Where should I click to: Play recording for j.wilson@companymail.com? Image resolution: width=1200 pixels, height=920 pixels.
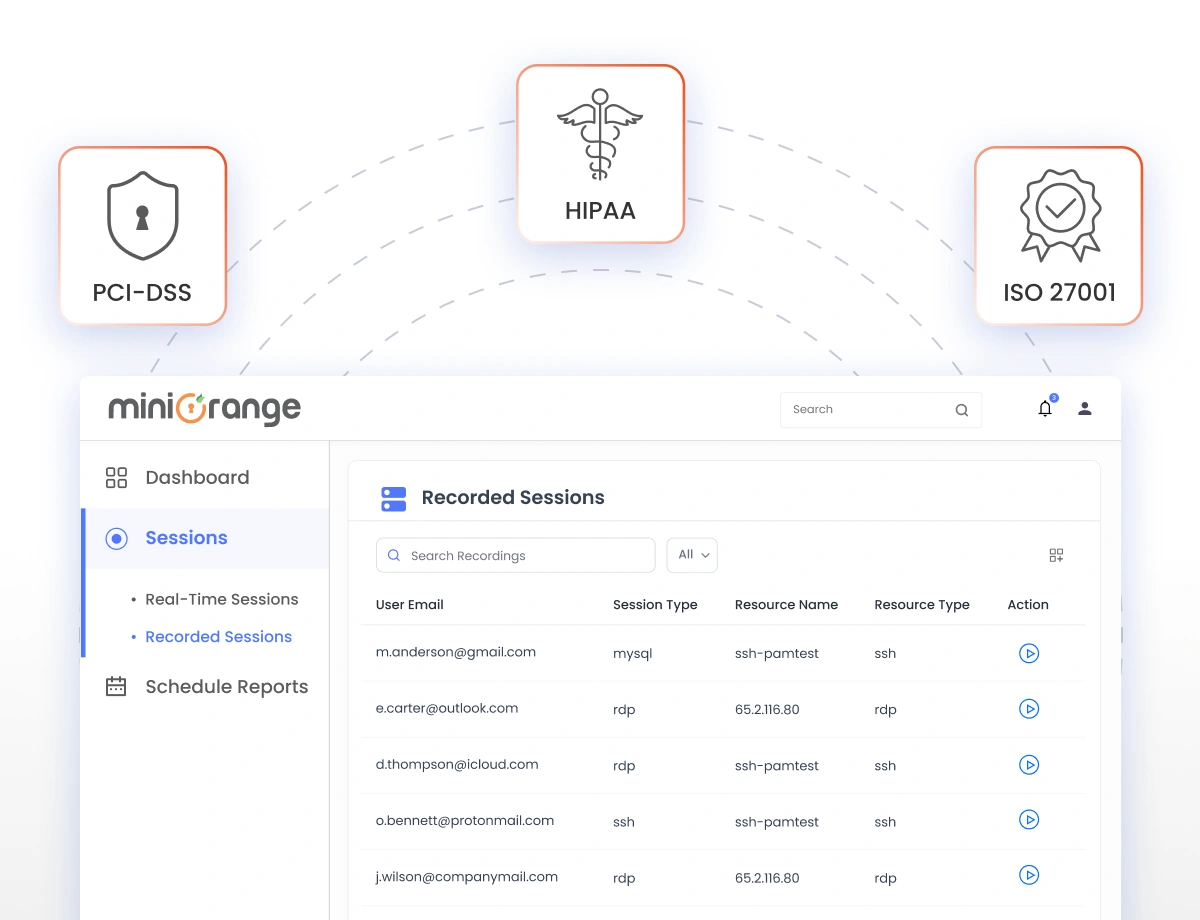(x=1029, y=875)
